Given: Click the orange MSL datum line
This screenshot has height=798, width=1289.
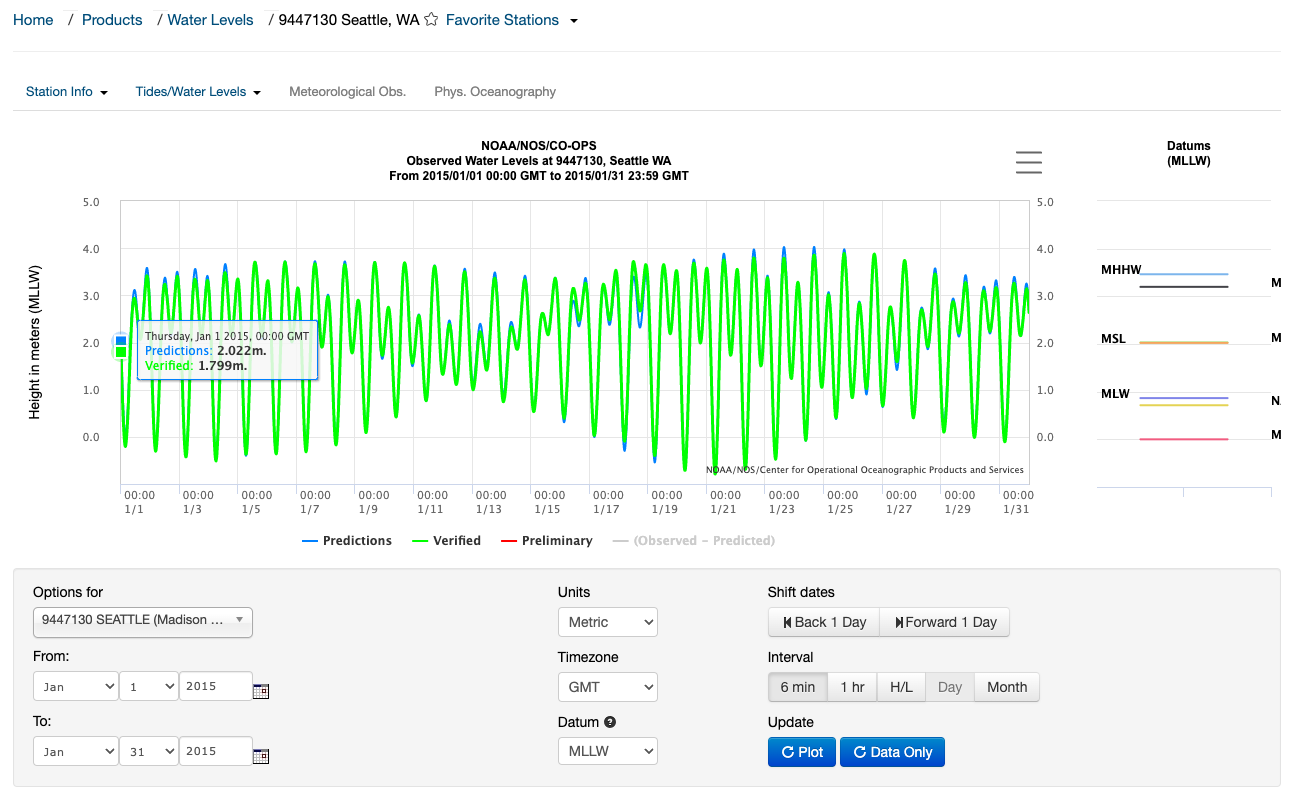Looking at the screenshot, I should pyautogui.click(x=1184, y=343).
